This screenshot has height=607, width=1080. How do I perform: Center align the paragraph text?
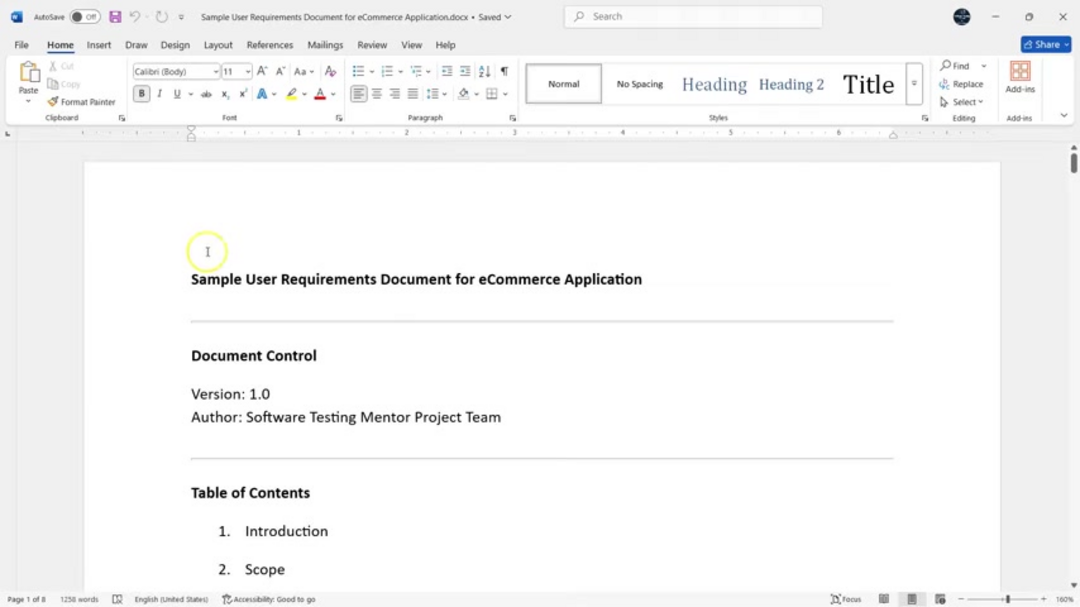(377, 94)
